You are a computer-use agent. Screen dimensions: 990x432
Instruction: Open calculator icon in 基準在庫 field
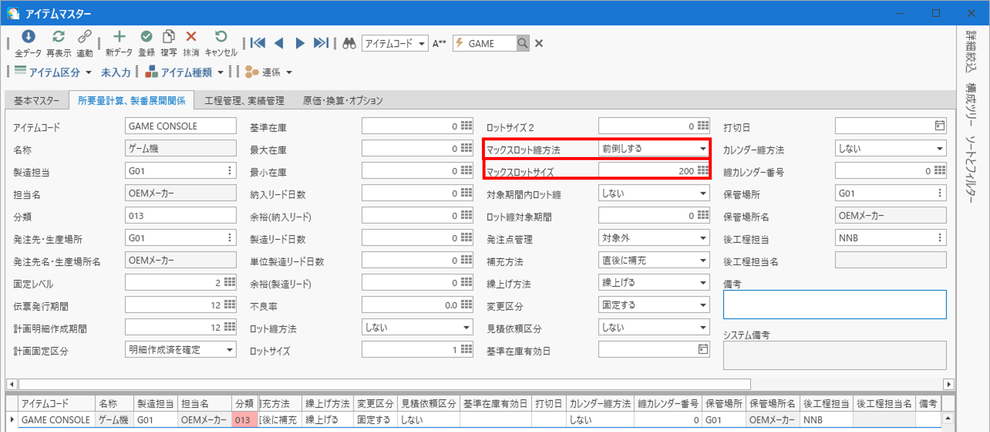(466, 126)
